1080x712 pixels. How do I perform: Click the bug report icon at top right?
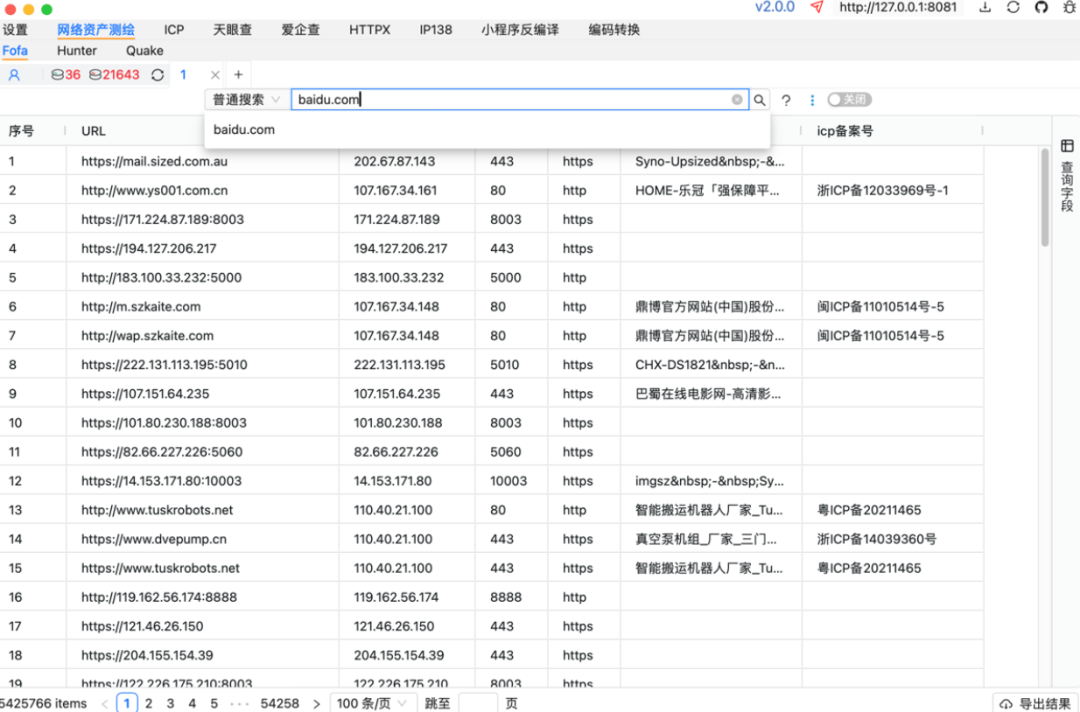1068,7
